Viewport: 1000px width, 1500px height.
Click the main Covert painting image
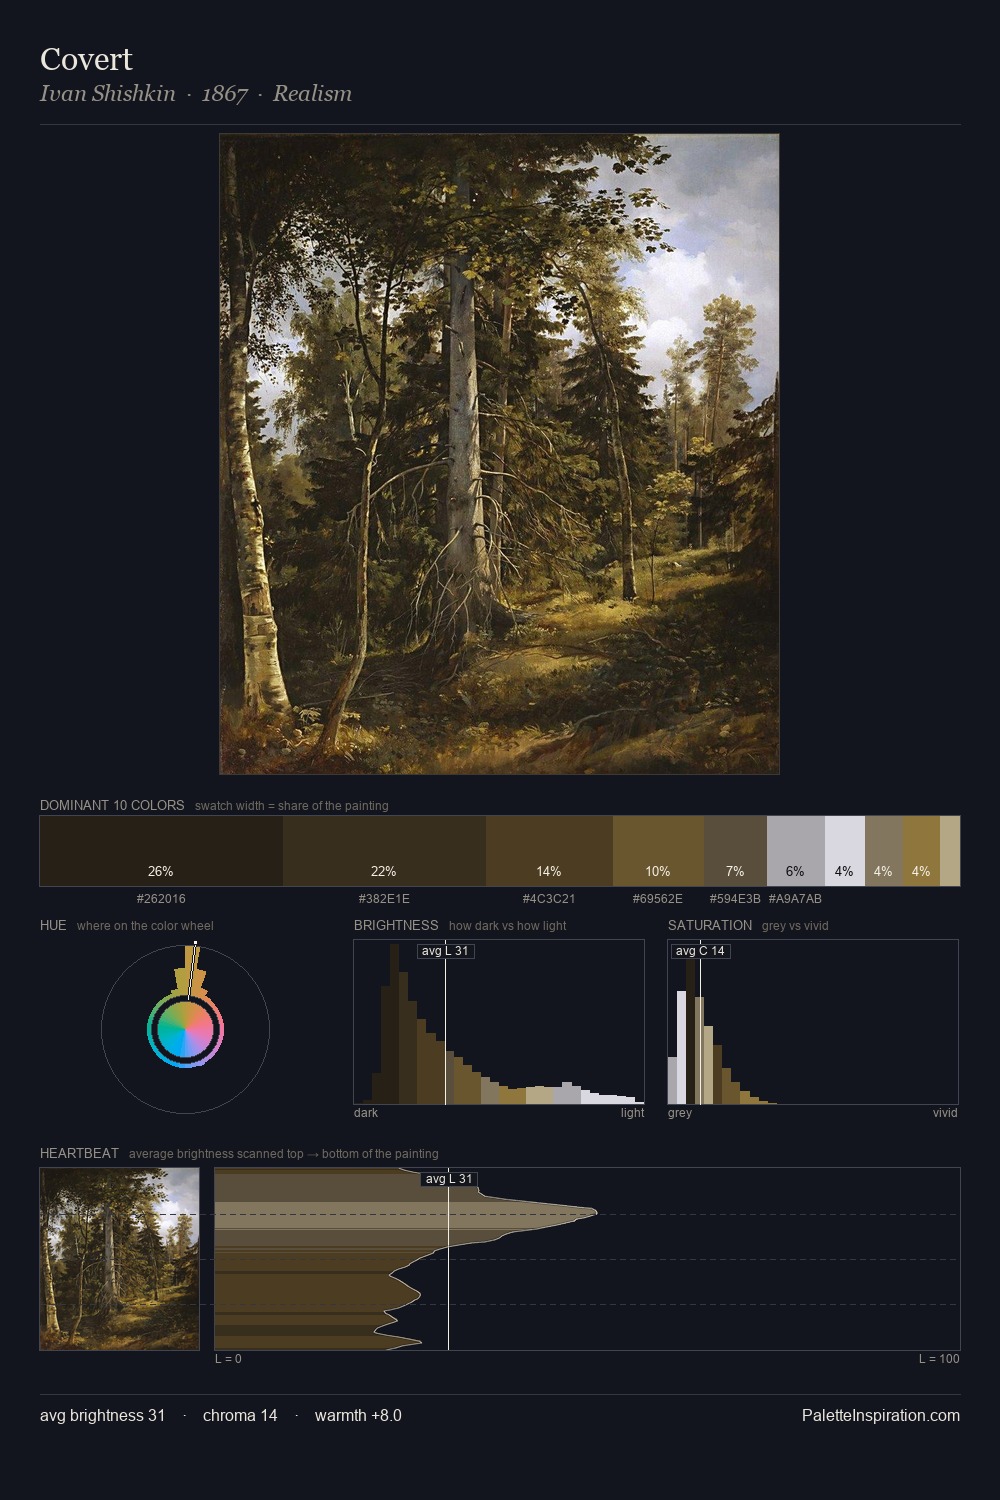(x=499, y=454)
